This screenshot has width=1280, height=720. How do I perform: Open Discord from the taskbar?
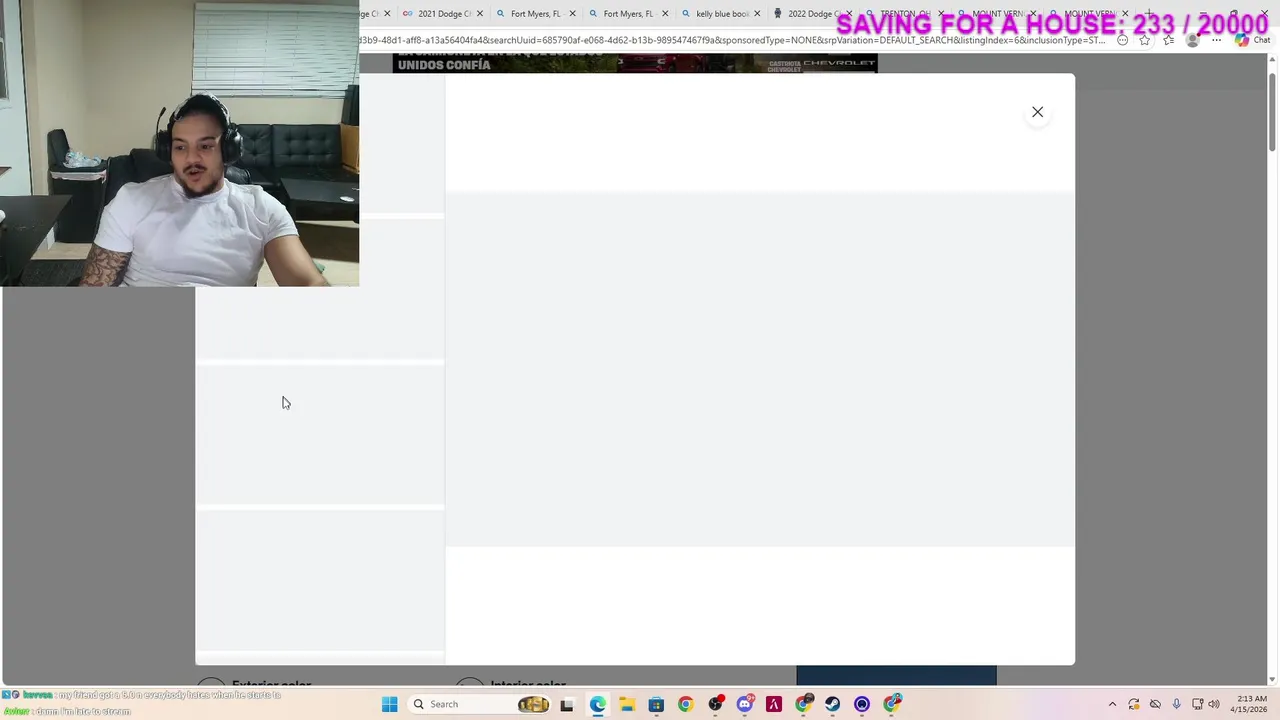pos(745,704)
